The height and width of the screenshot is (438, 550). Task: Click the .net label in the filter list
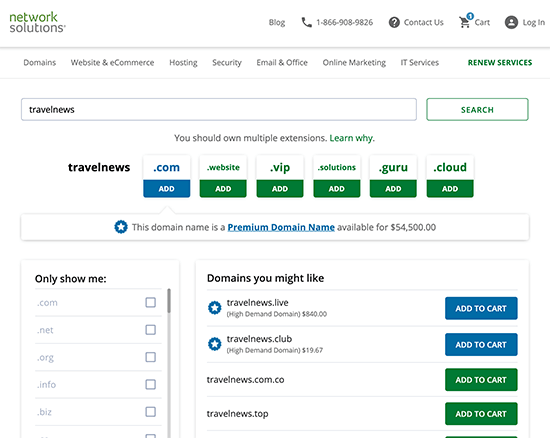pos(45,330)
